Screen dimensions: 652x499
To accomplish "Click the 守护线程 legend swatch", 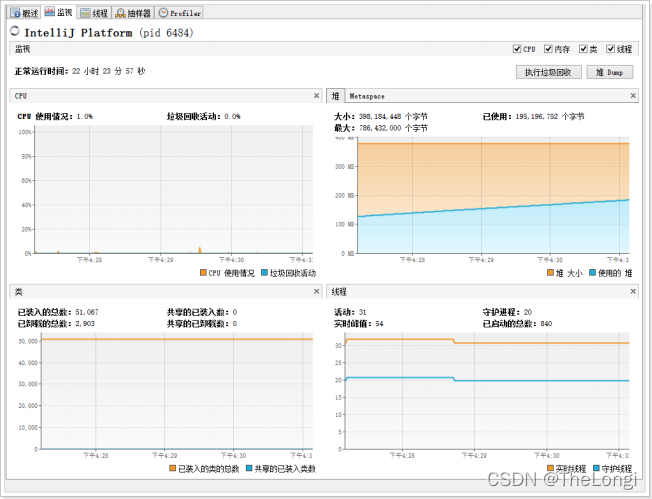I will [596, 468].
